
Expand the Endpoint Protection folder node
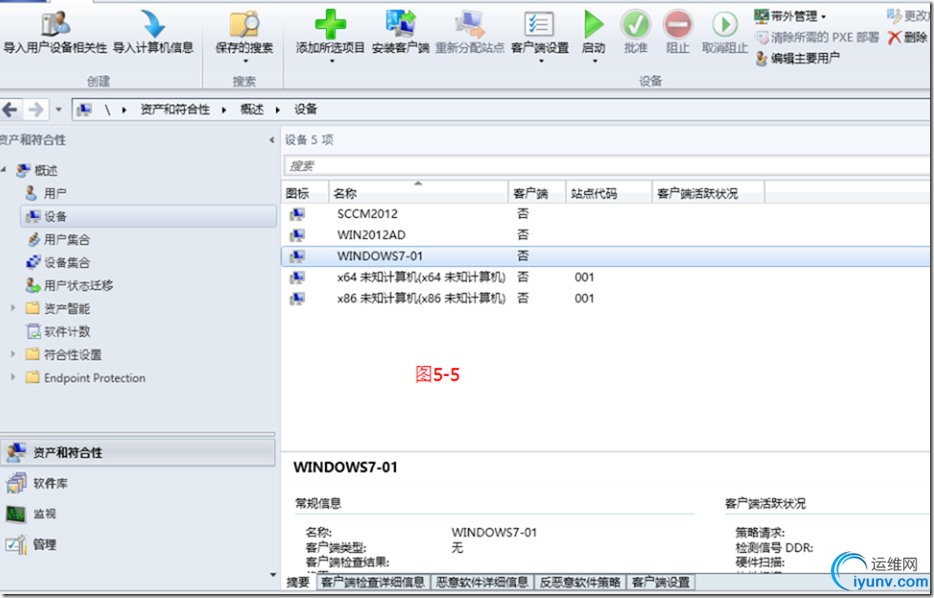(x=13, y=377)
